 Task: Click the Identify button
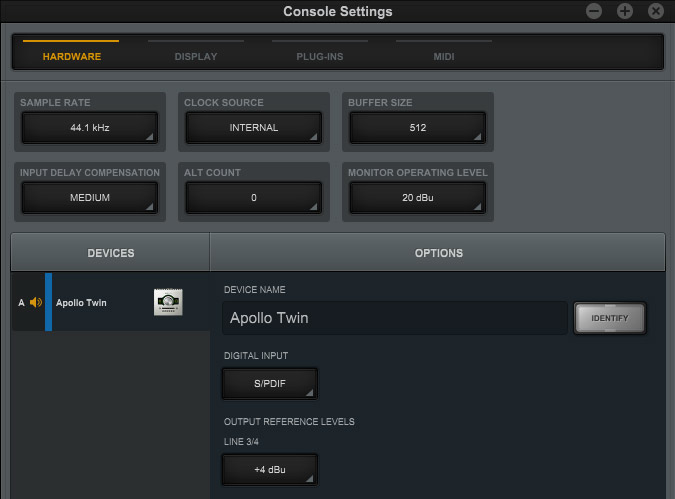tap(610, 318)
